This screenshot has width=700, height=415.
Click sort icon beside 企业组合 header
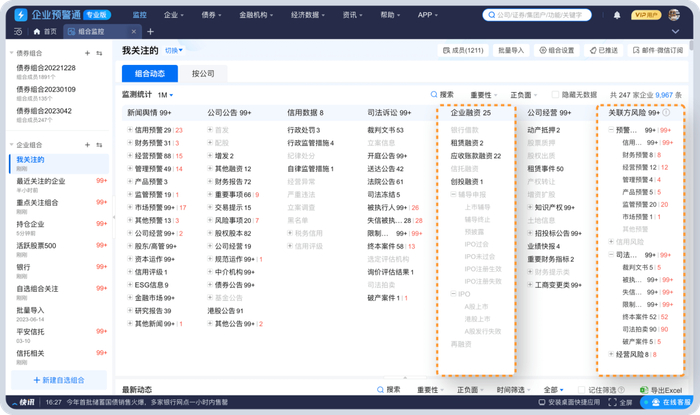click(x=99, y=145)
